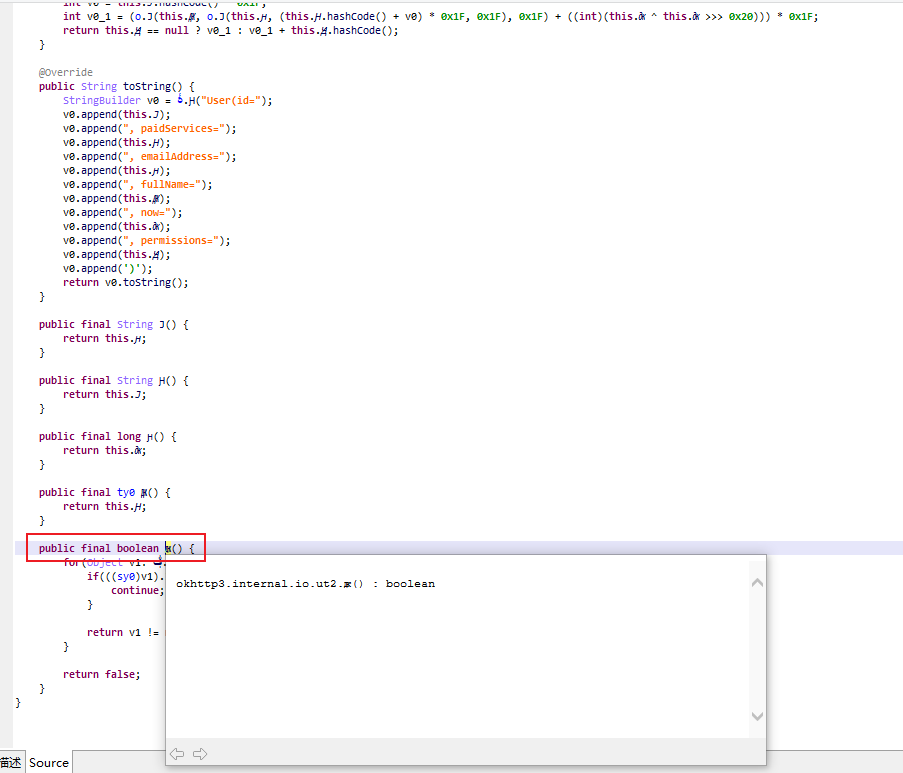This screenshot has height=773, width=903.
Task: Switch to the 描述 tab
Action: pos(11,762)
